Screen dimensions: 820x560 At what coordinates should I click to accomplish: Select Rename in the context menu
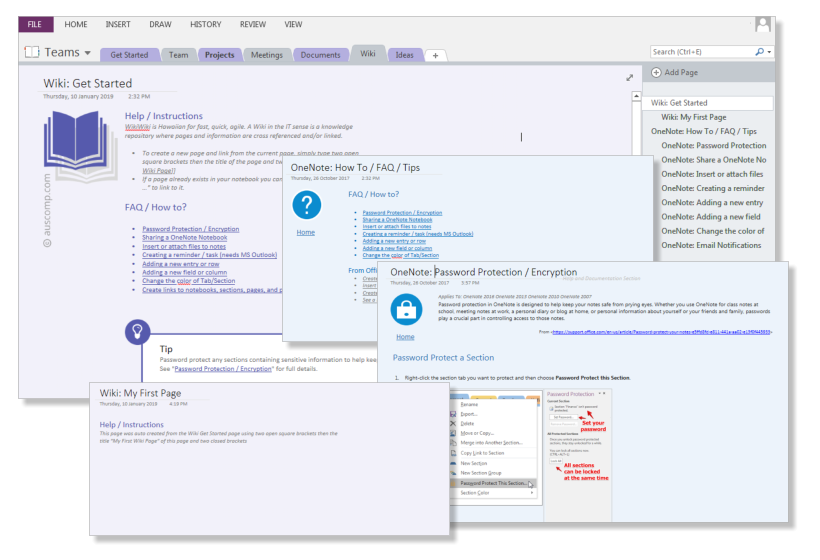[x=469, y=404]
